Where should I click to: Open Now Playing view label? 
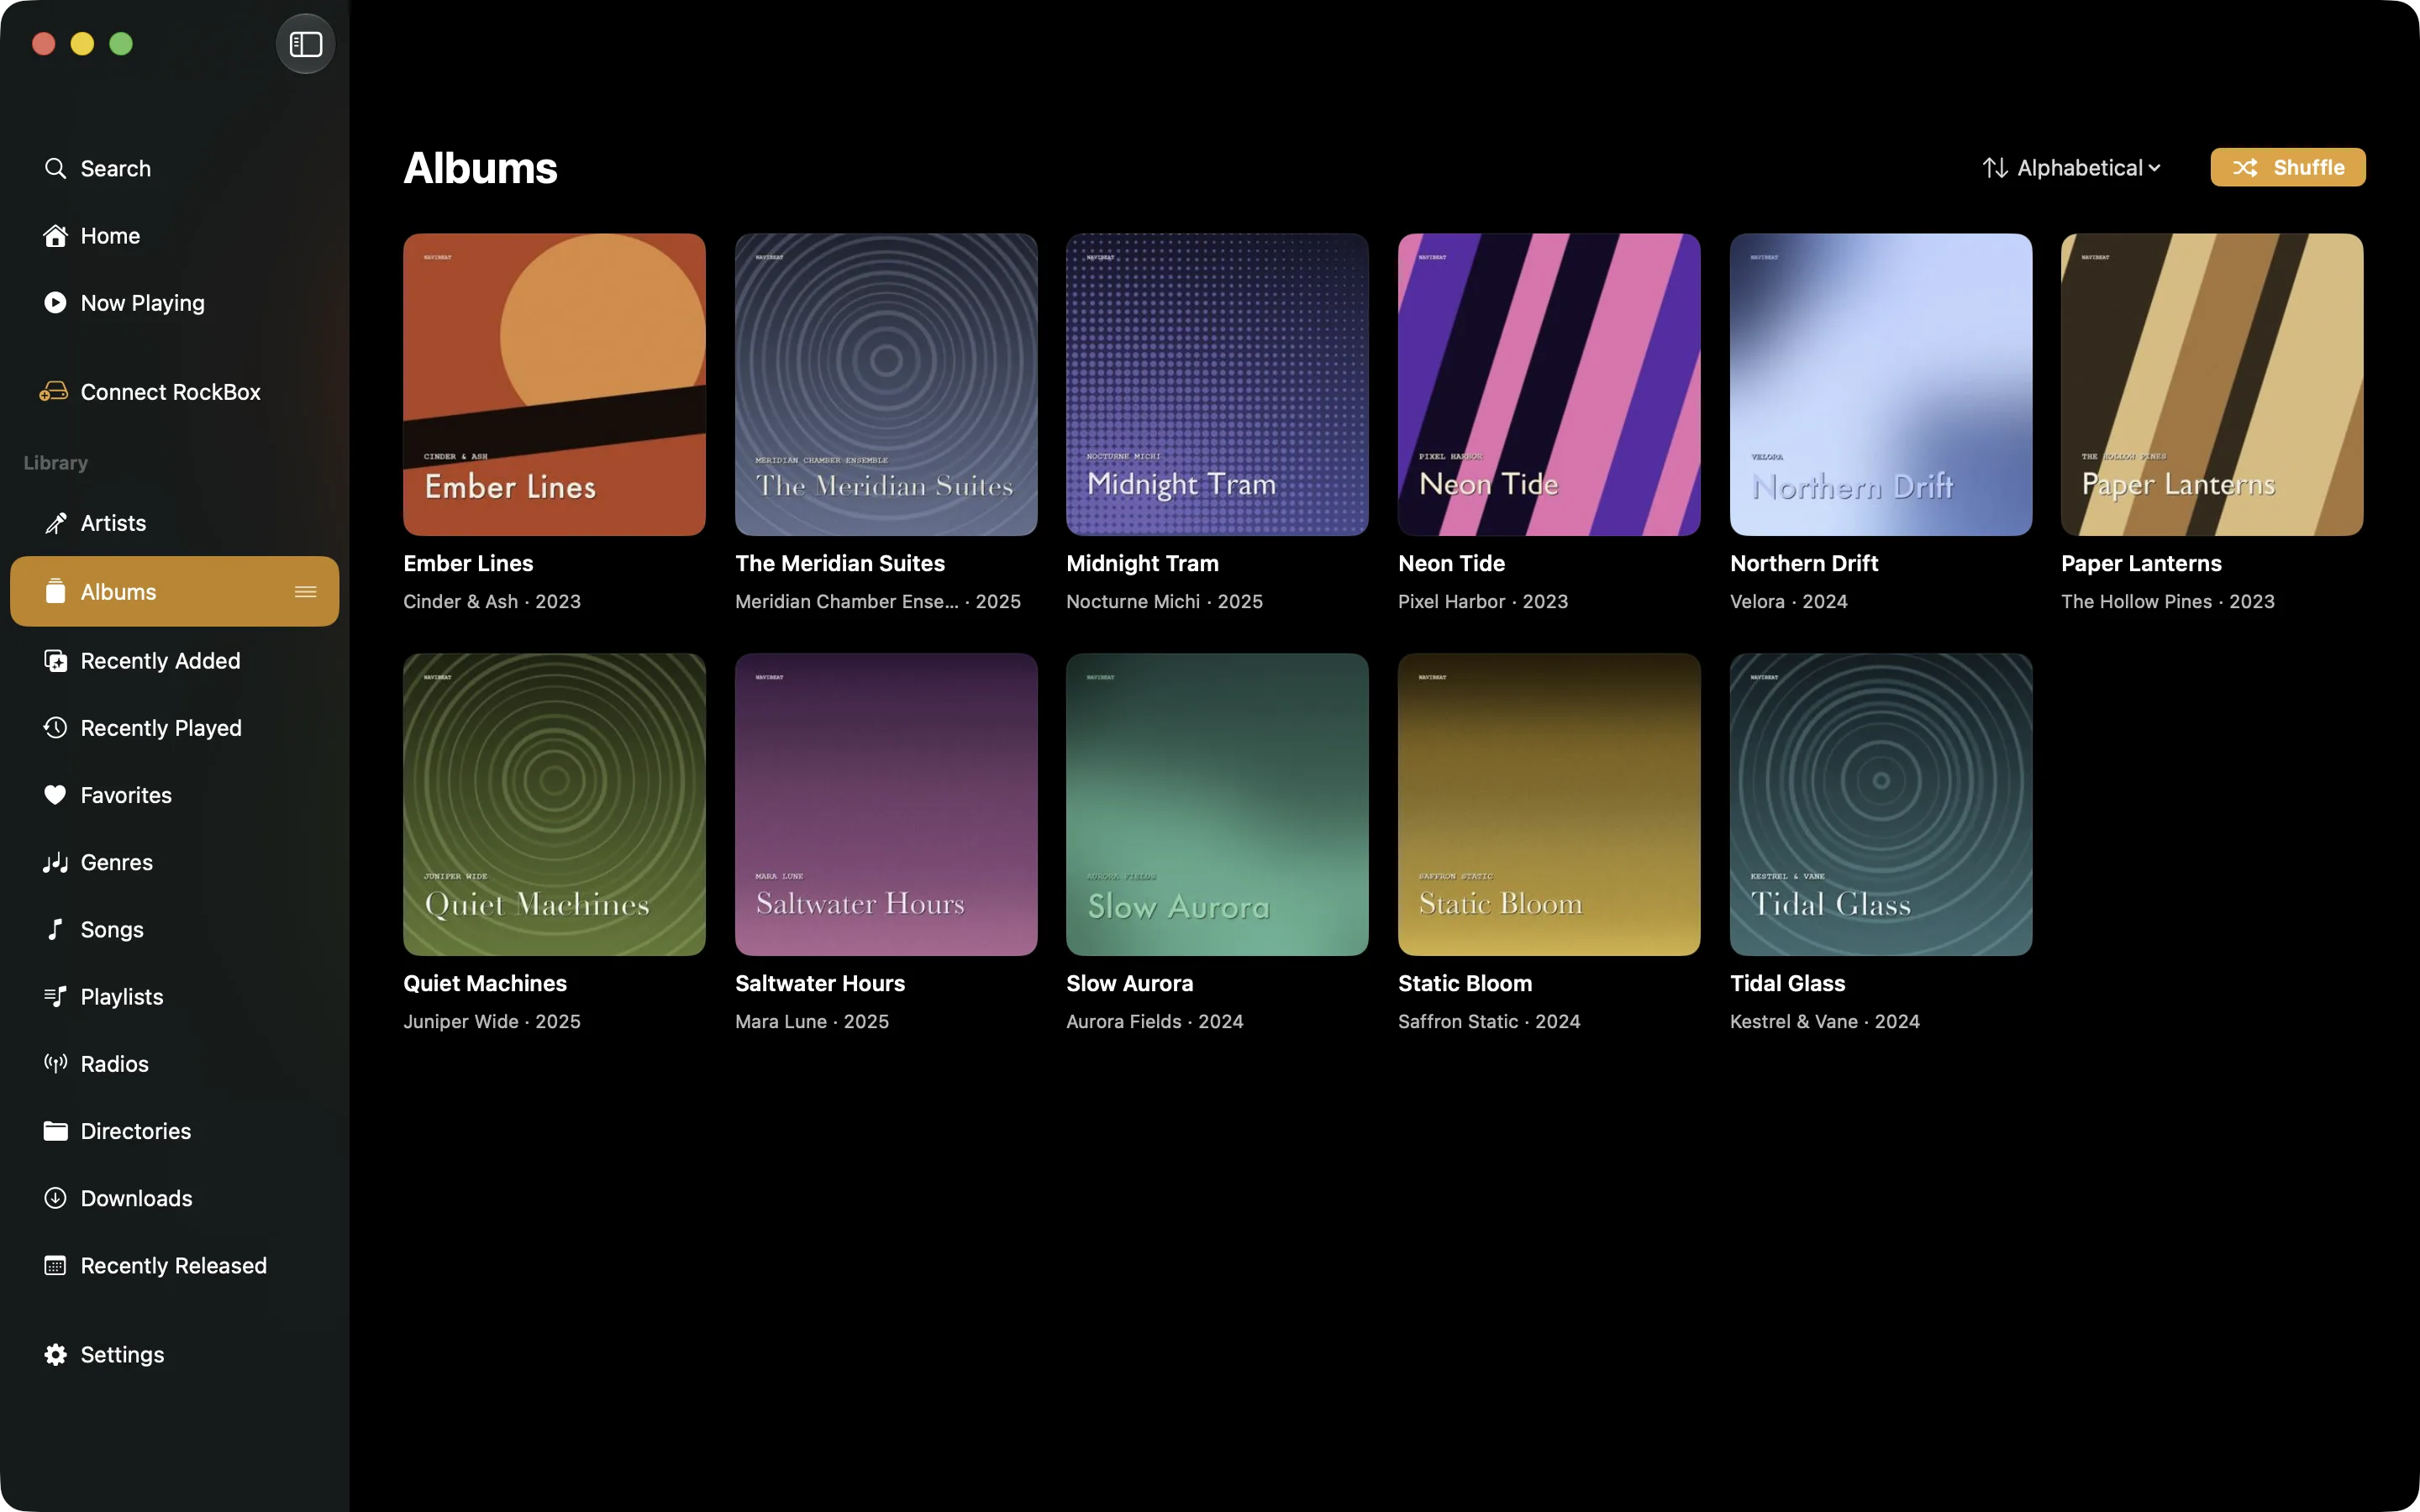pos(143,303)
